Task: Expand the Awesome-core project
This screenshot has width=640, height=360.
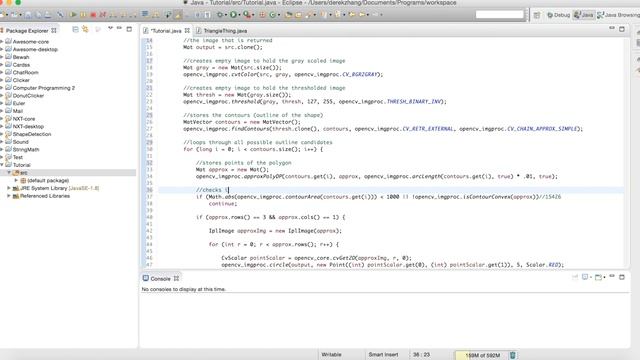Action: click(2, 41)
